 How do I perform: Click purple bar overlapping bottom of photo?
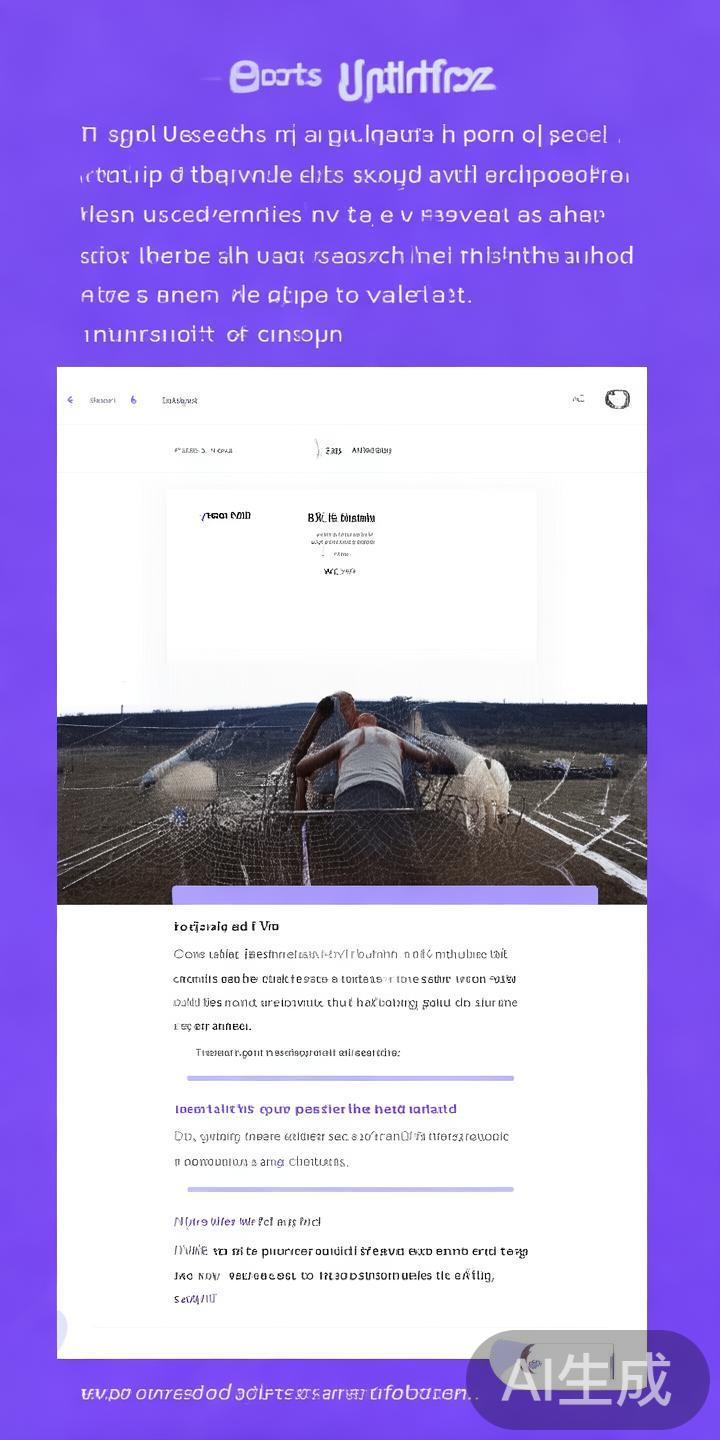pos(385,895)
